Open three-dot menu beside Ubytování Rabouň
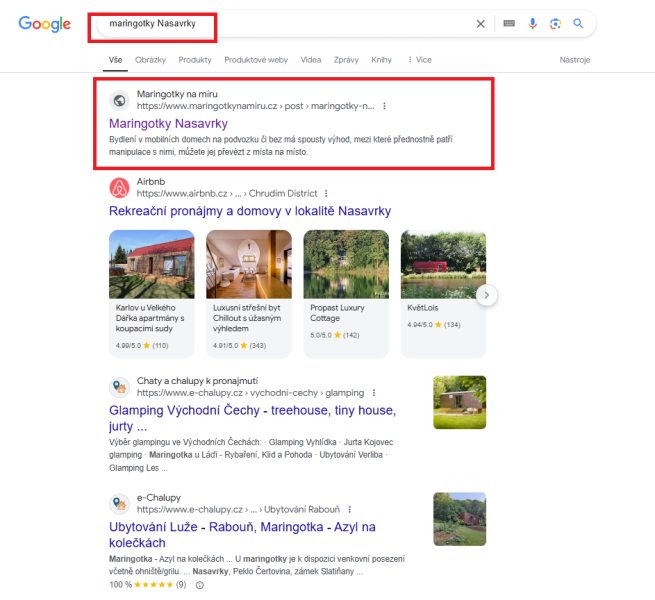The width and height of the screenshot is (655, 600). point(350,509)
